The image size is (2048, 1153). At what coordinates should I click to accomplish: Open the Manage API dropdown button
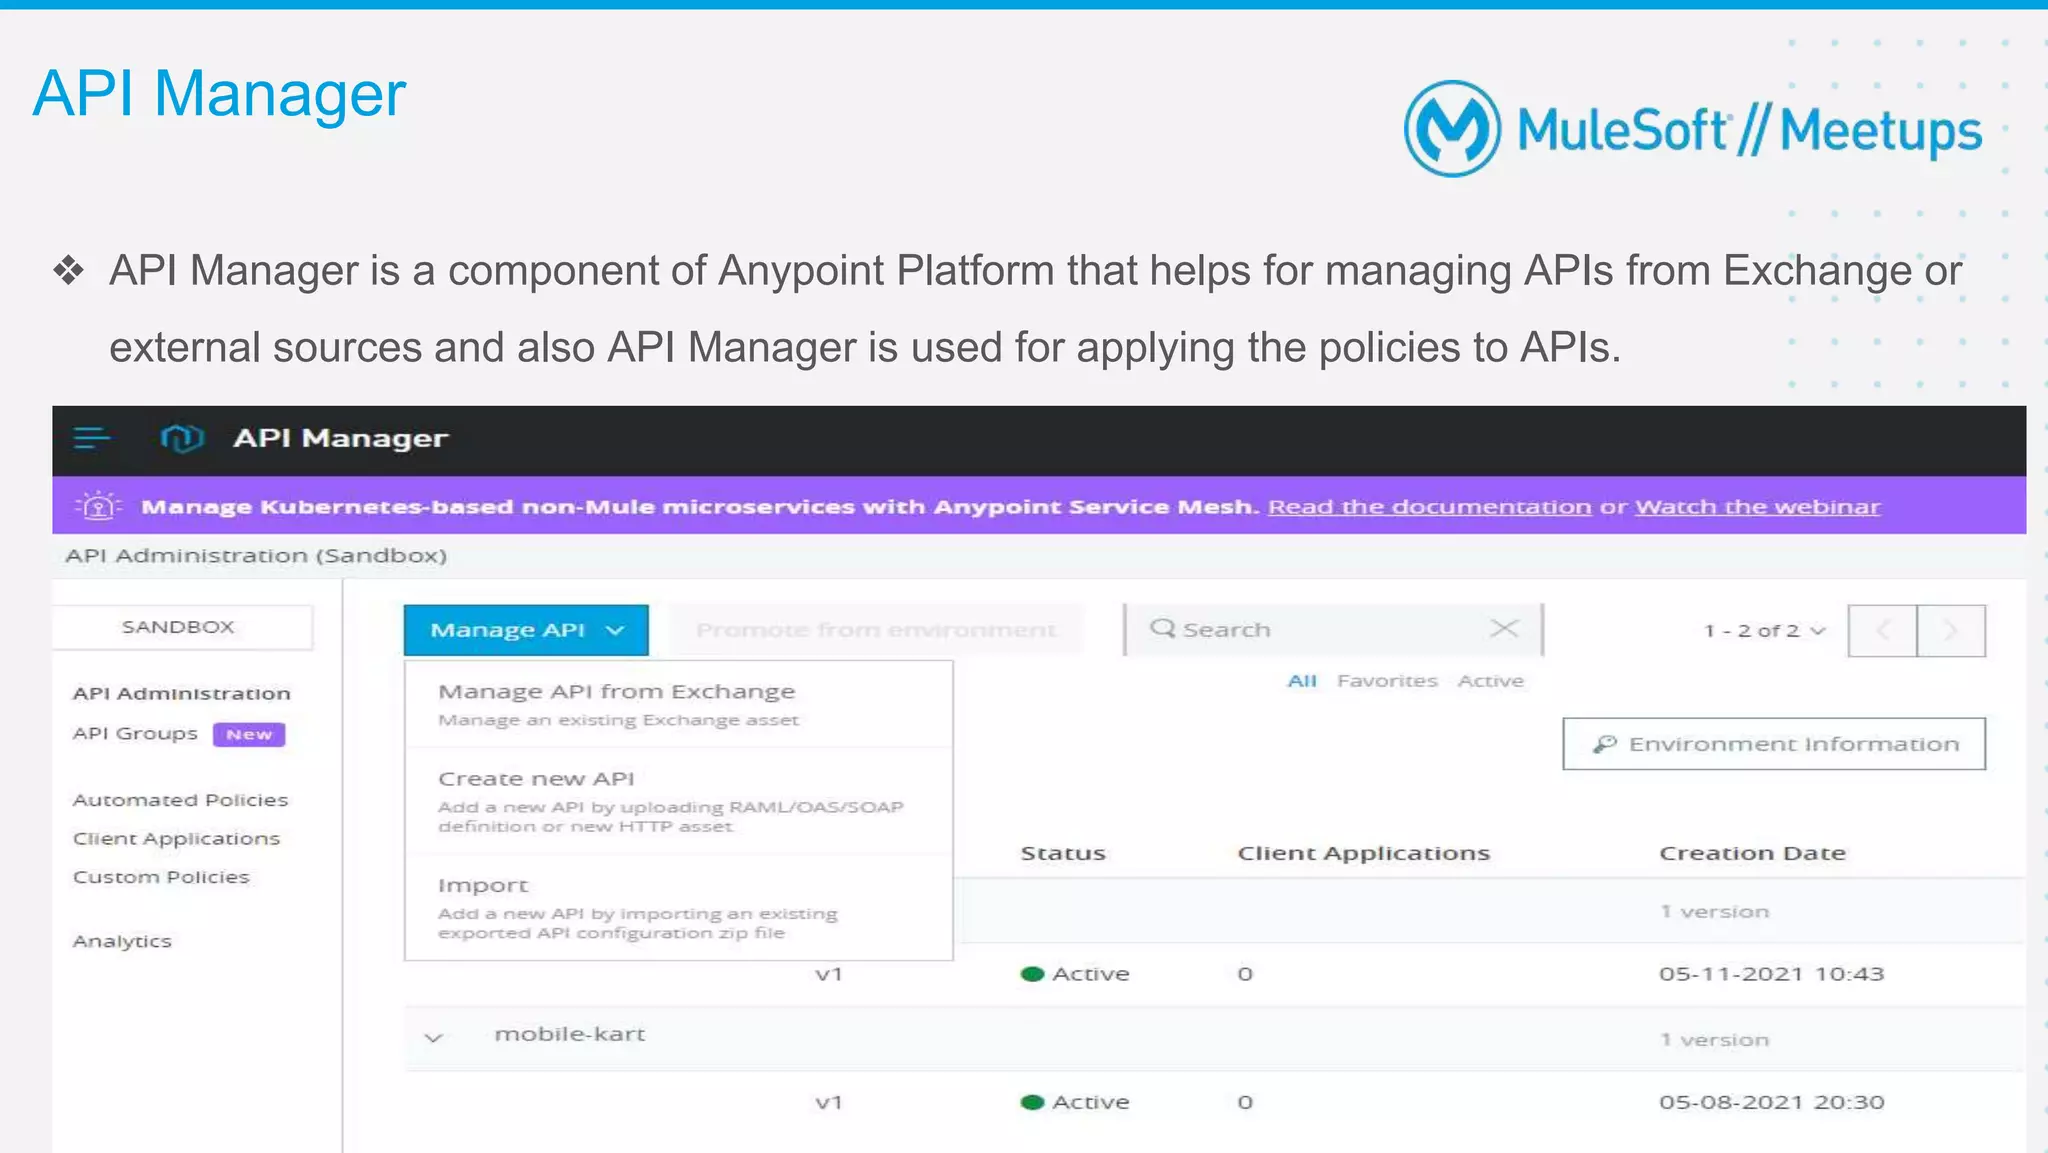point(526,630)
